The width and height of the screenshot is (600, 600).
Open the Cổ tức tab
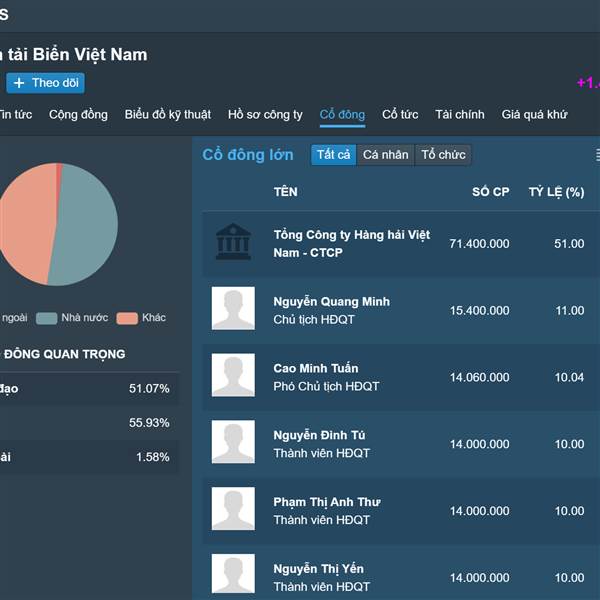[x=400, y=114]
